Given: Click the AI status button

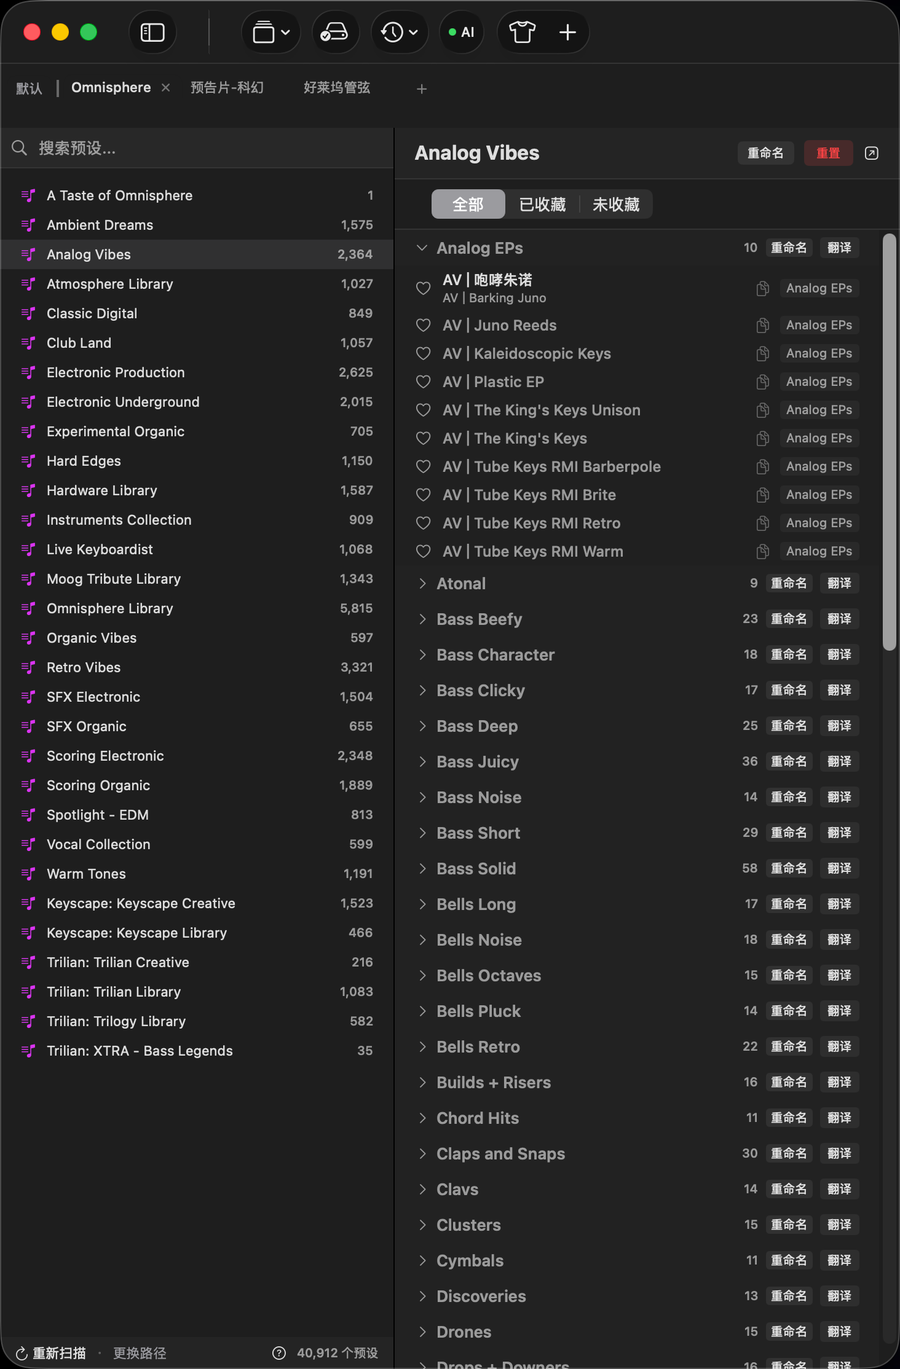Looking at the screenshot, I should point(461,32).
